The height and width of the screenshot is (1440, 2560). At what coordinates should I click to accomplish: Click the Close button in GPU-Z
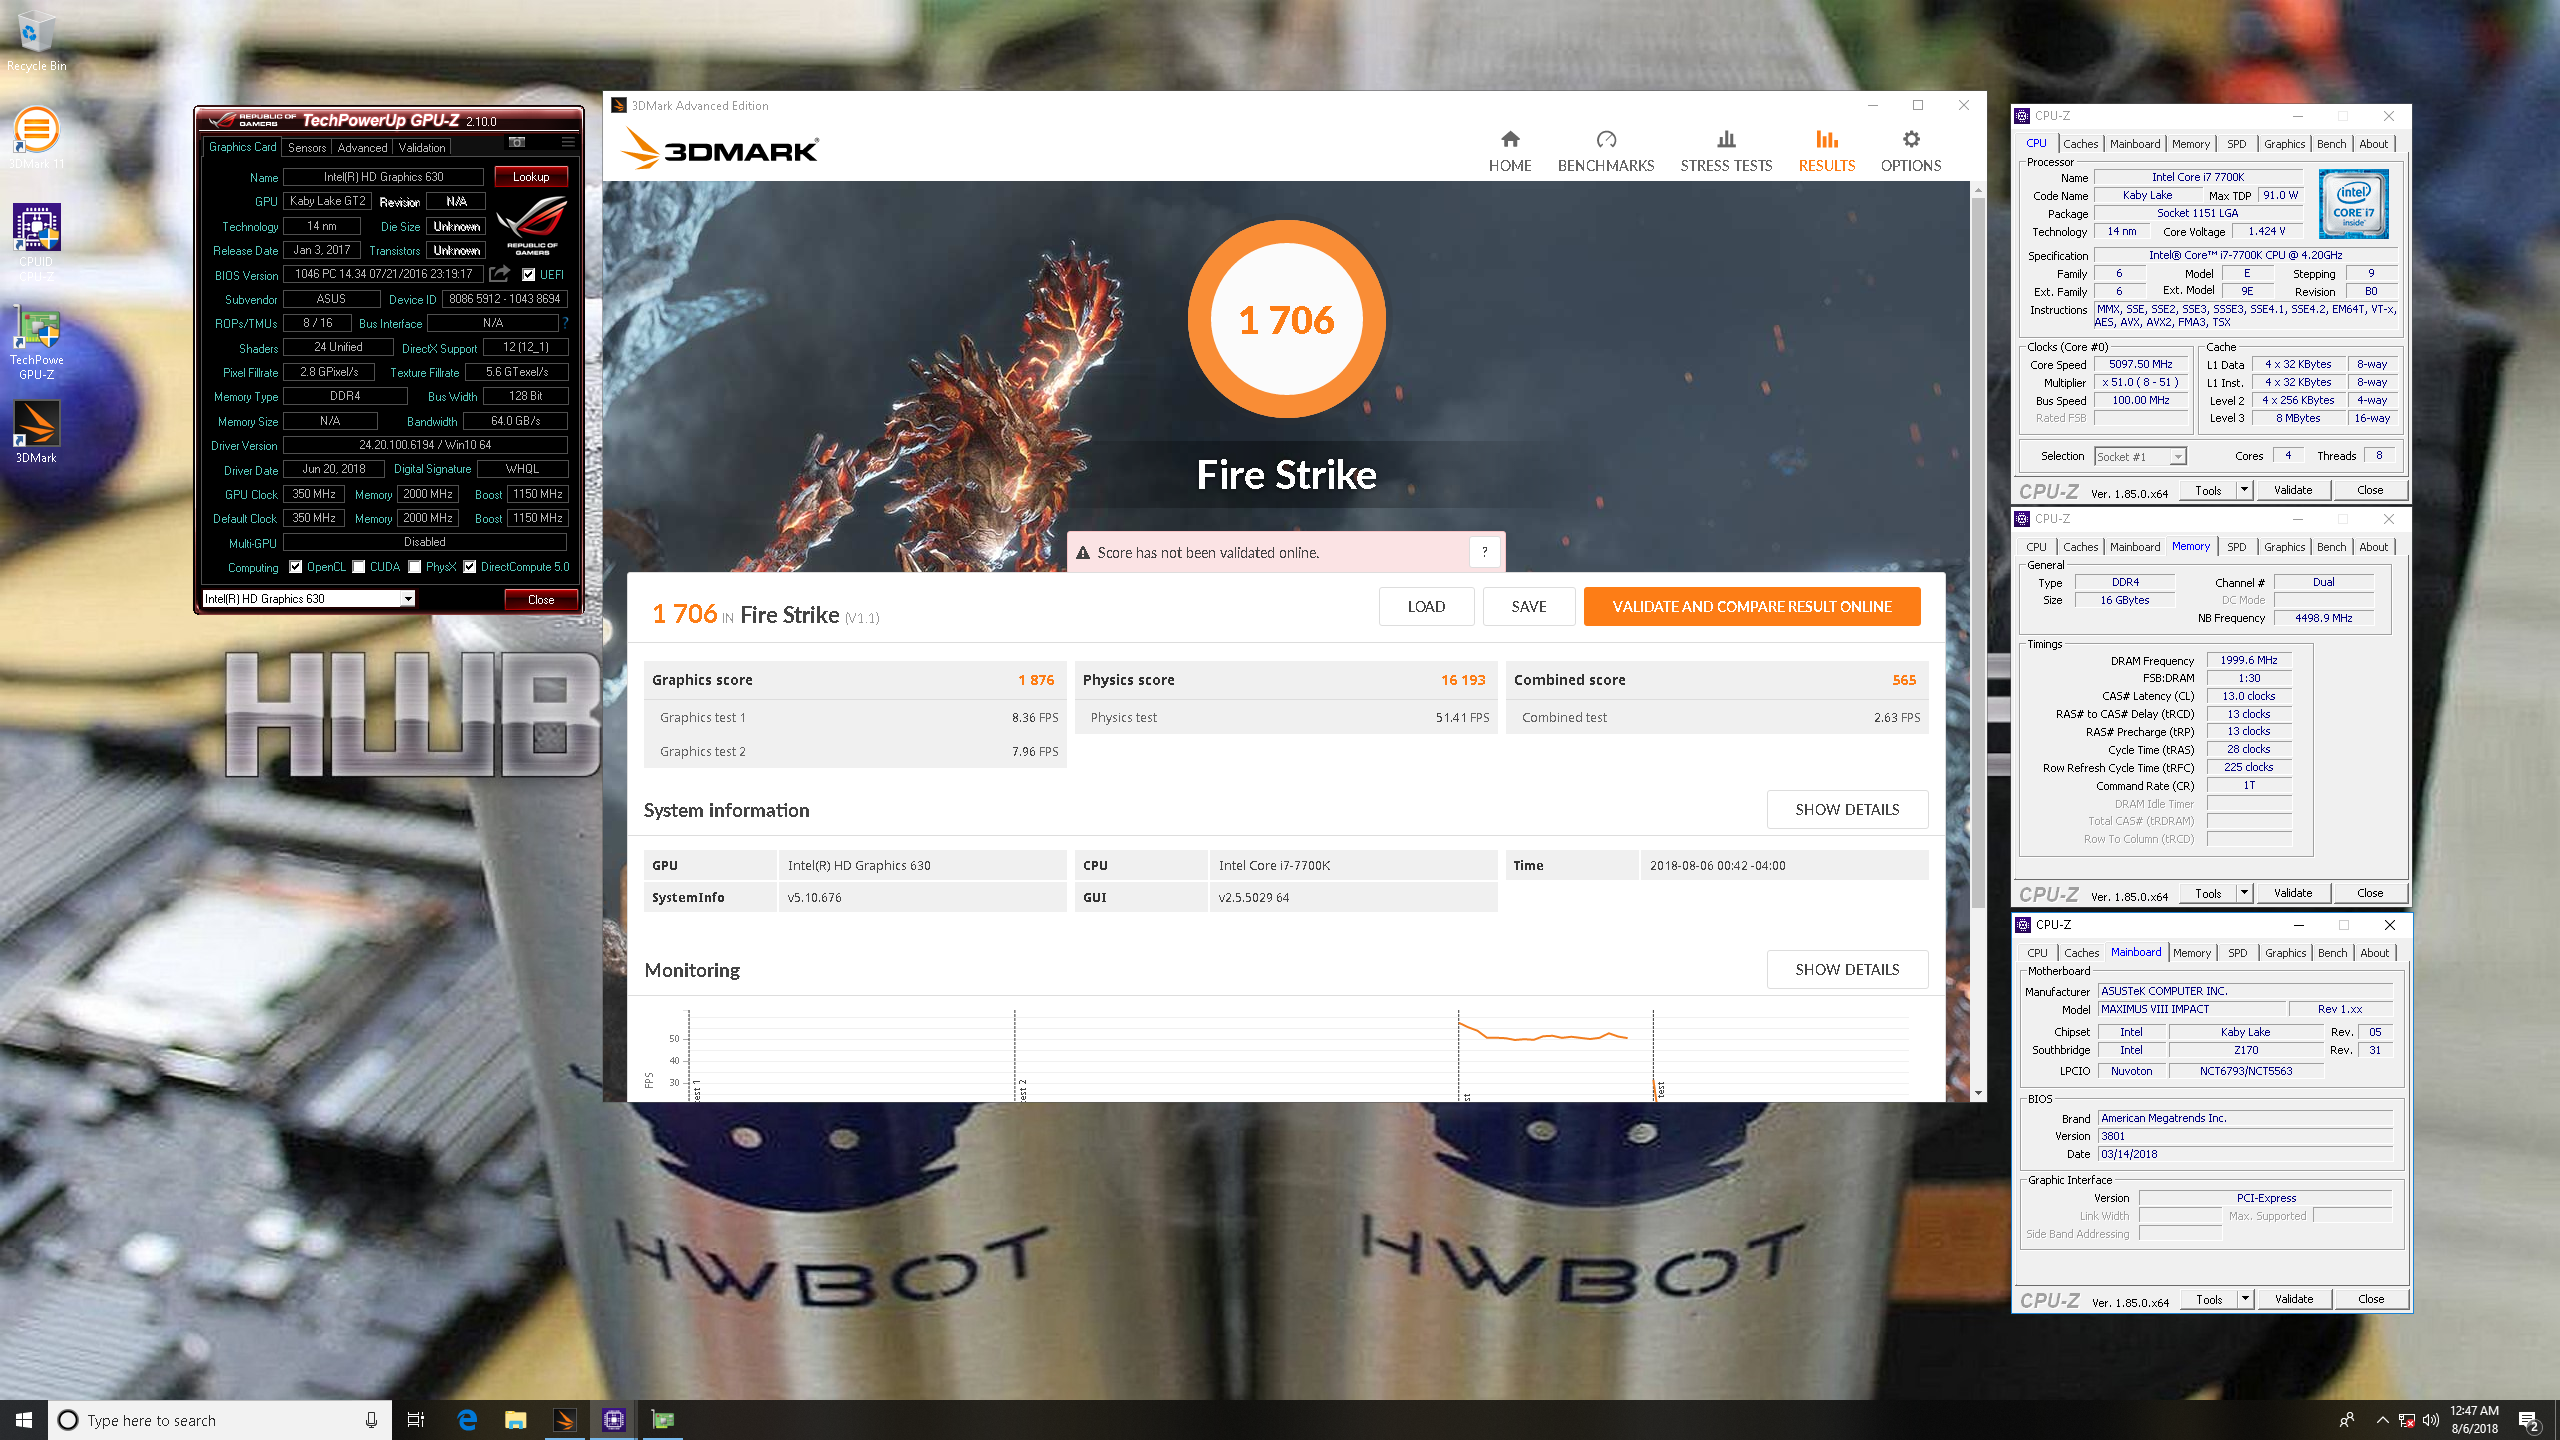pyautogui.click(x=541, y=599)
